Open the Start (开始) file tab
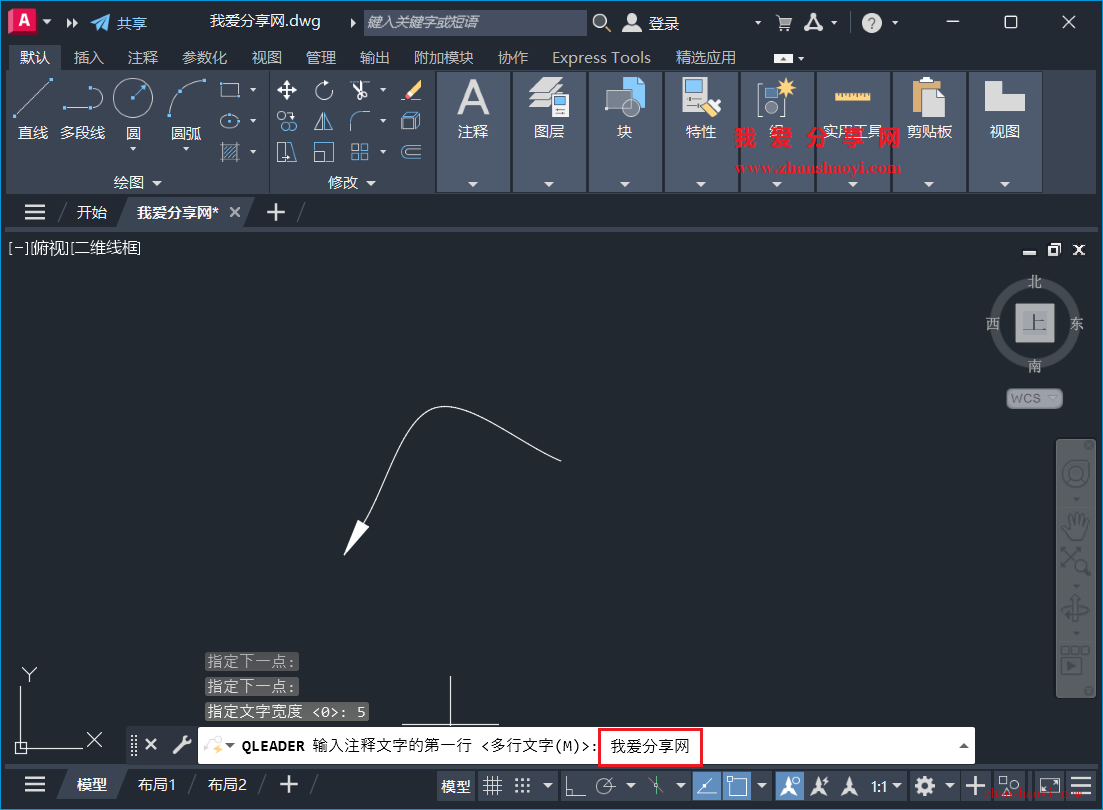This screenshot has height=810, width=1103. point(91,213)
